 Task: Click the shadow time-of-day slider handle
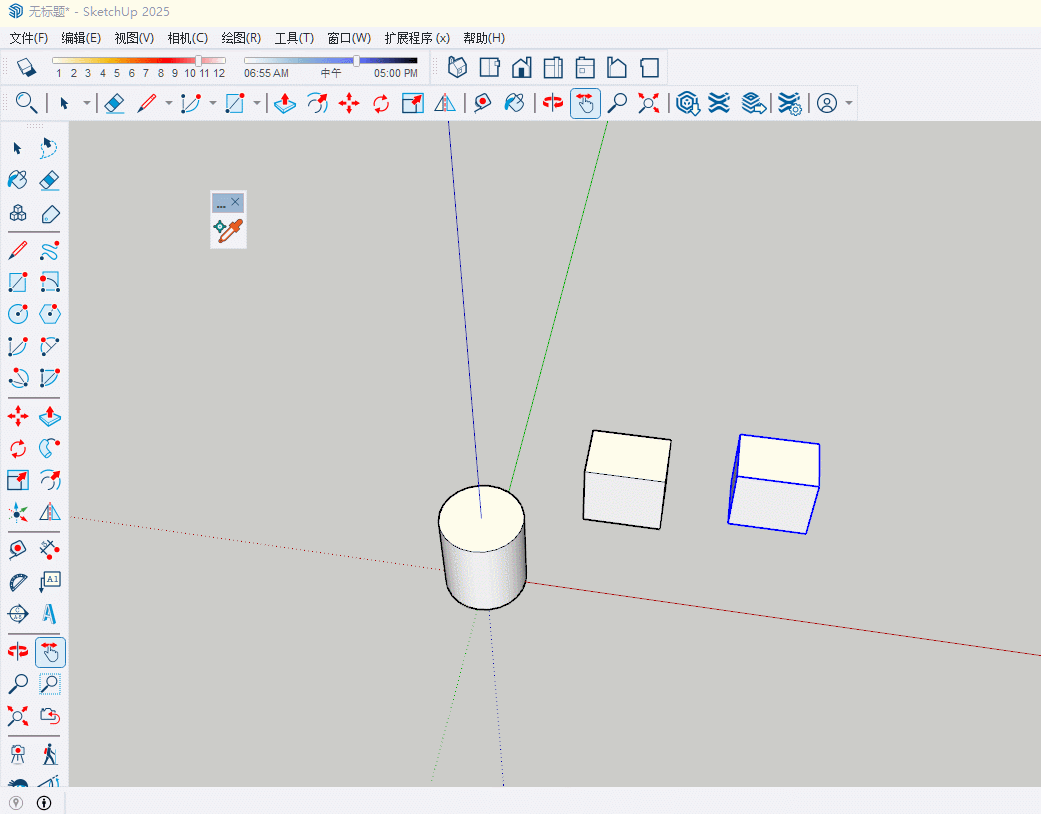pyautogui.click(x=357, y=61)
